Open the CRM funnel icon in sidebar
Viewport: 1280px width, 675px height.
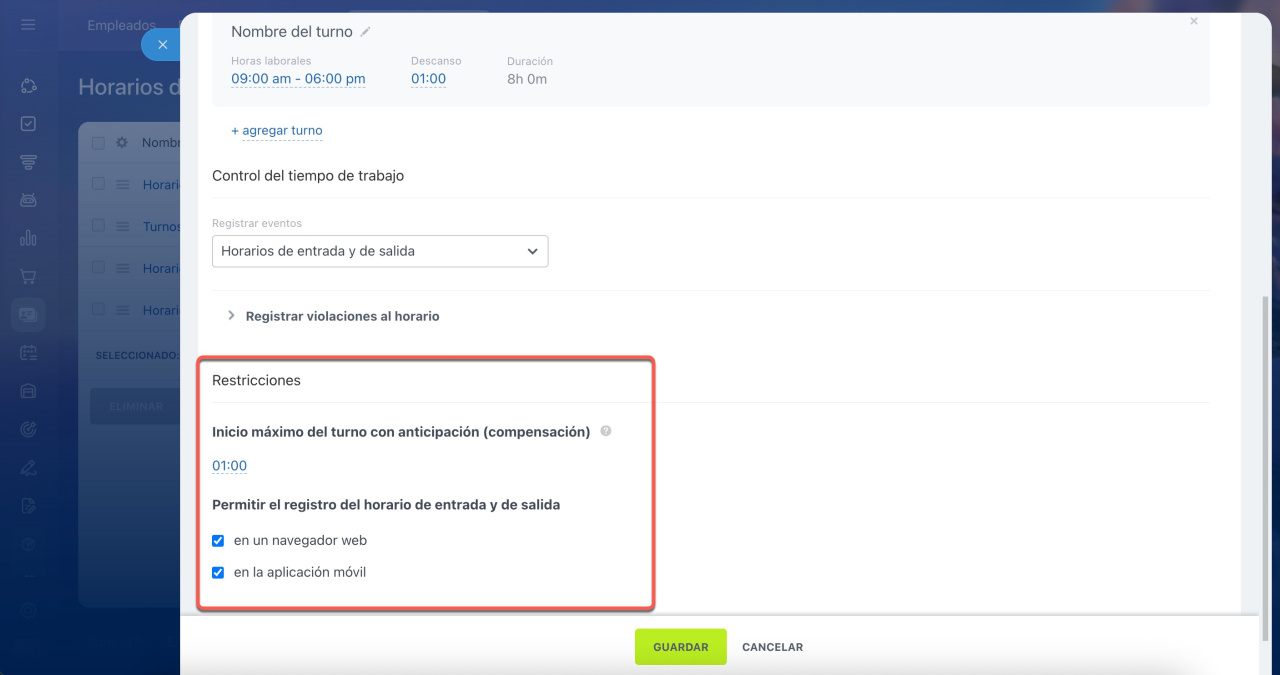(x=28, y=162)
